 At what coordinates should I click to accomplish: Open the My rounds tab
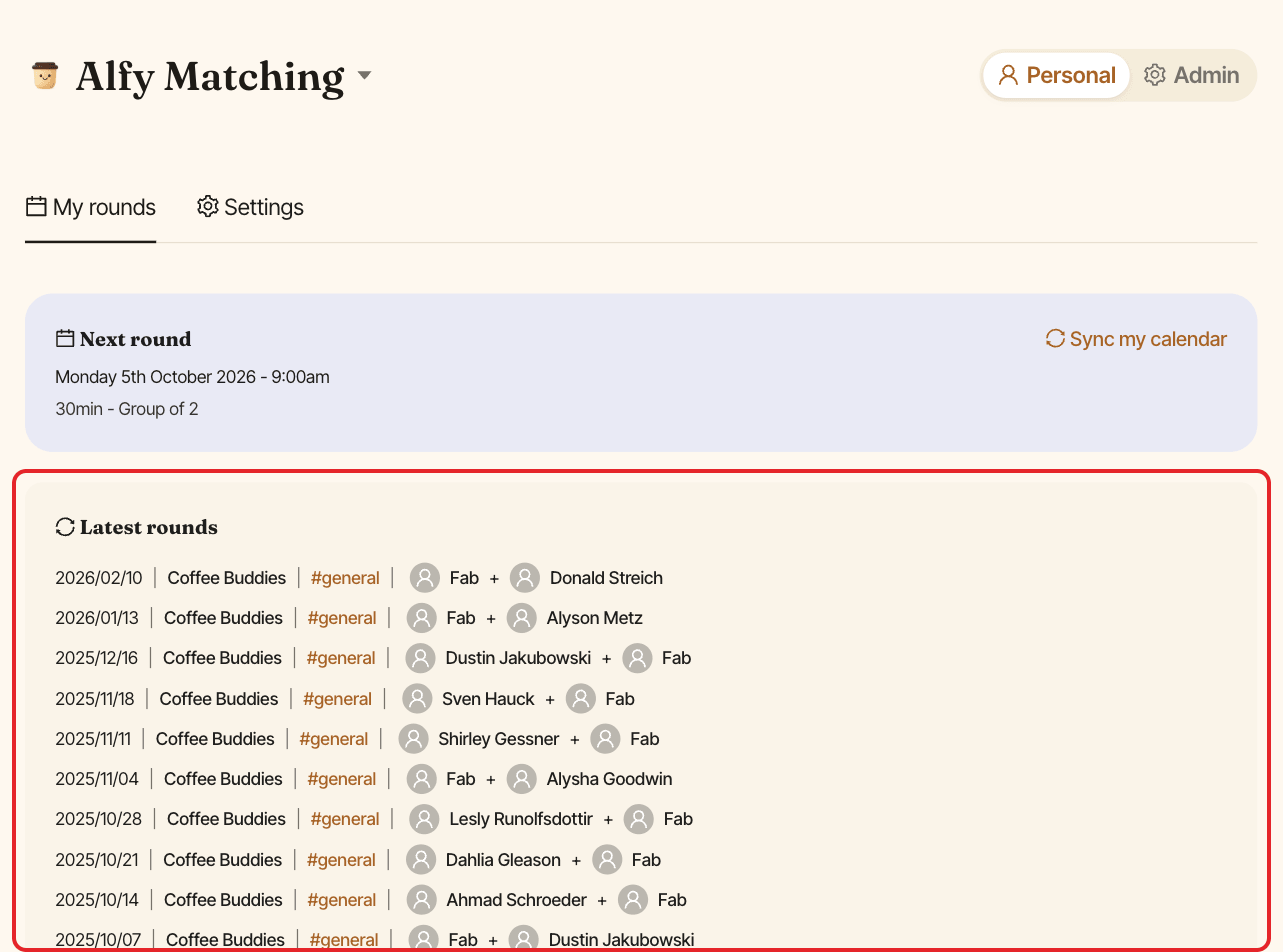(91, 207)
